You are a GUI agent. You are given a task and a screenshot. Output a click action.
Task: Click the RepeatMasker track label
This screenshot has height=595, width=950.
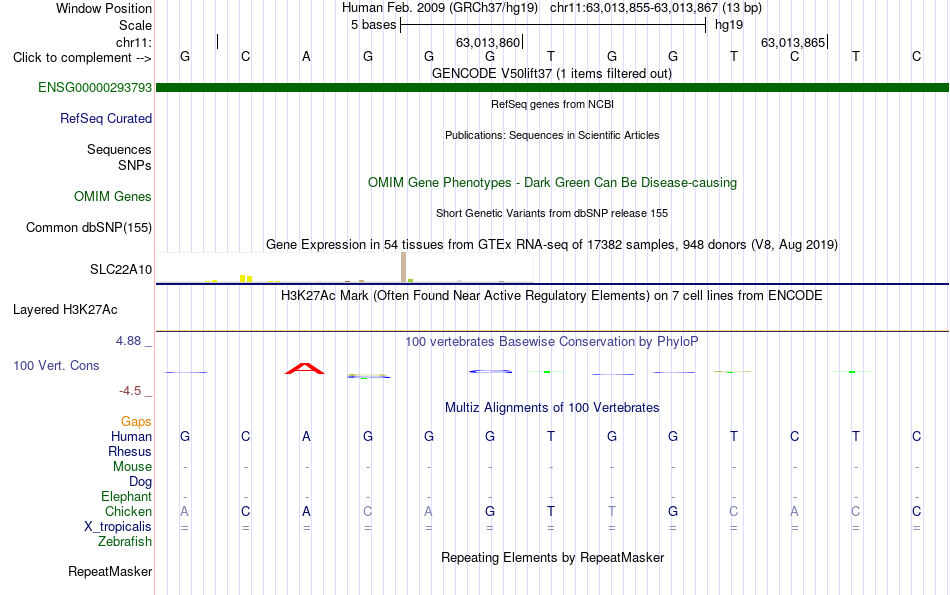110,571
